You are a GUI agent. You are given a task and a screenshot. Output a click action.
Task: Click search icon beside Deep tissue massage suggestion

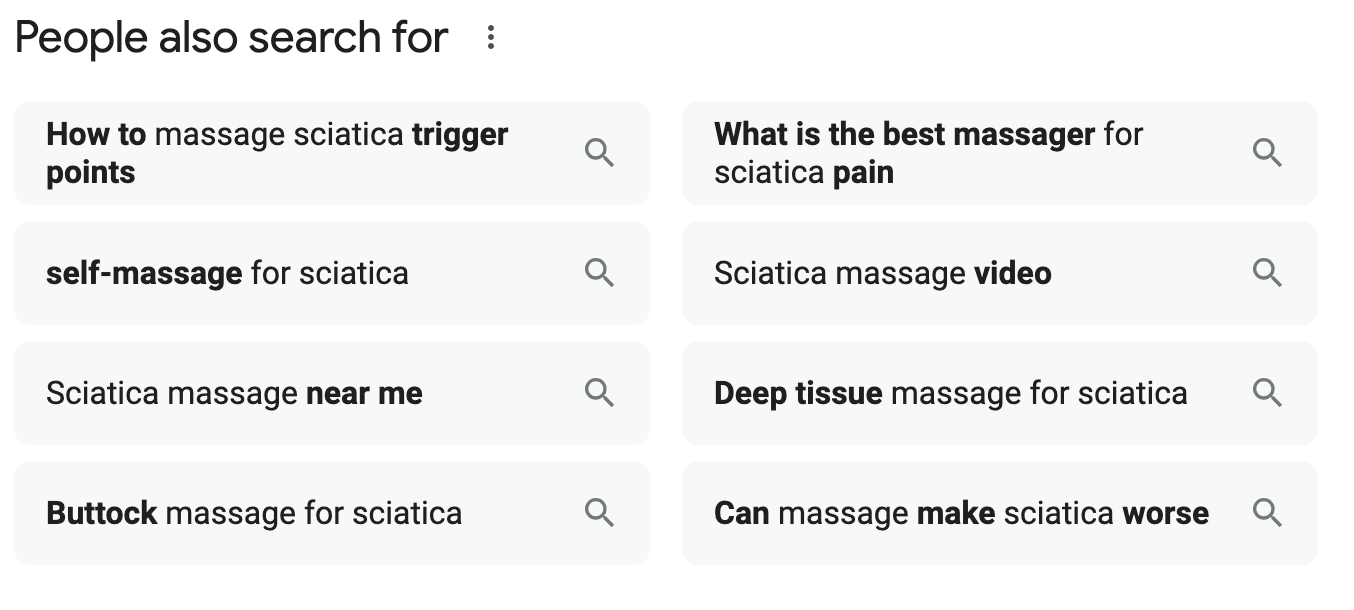(x=1267, y=393)
